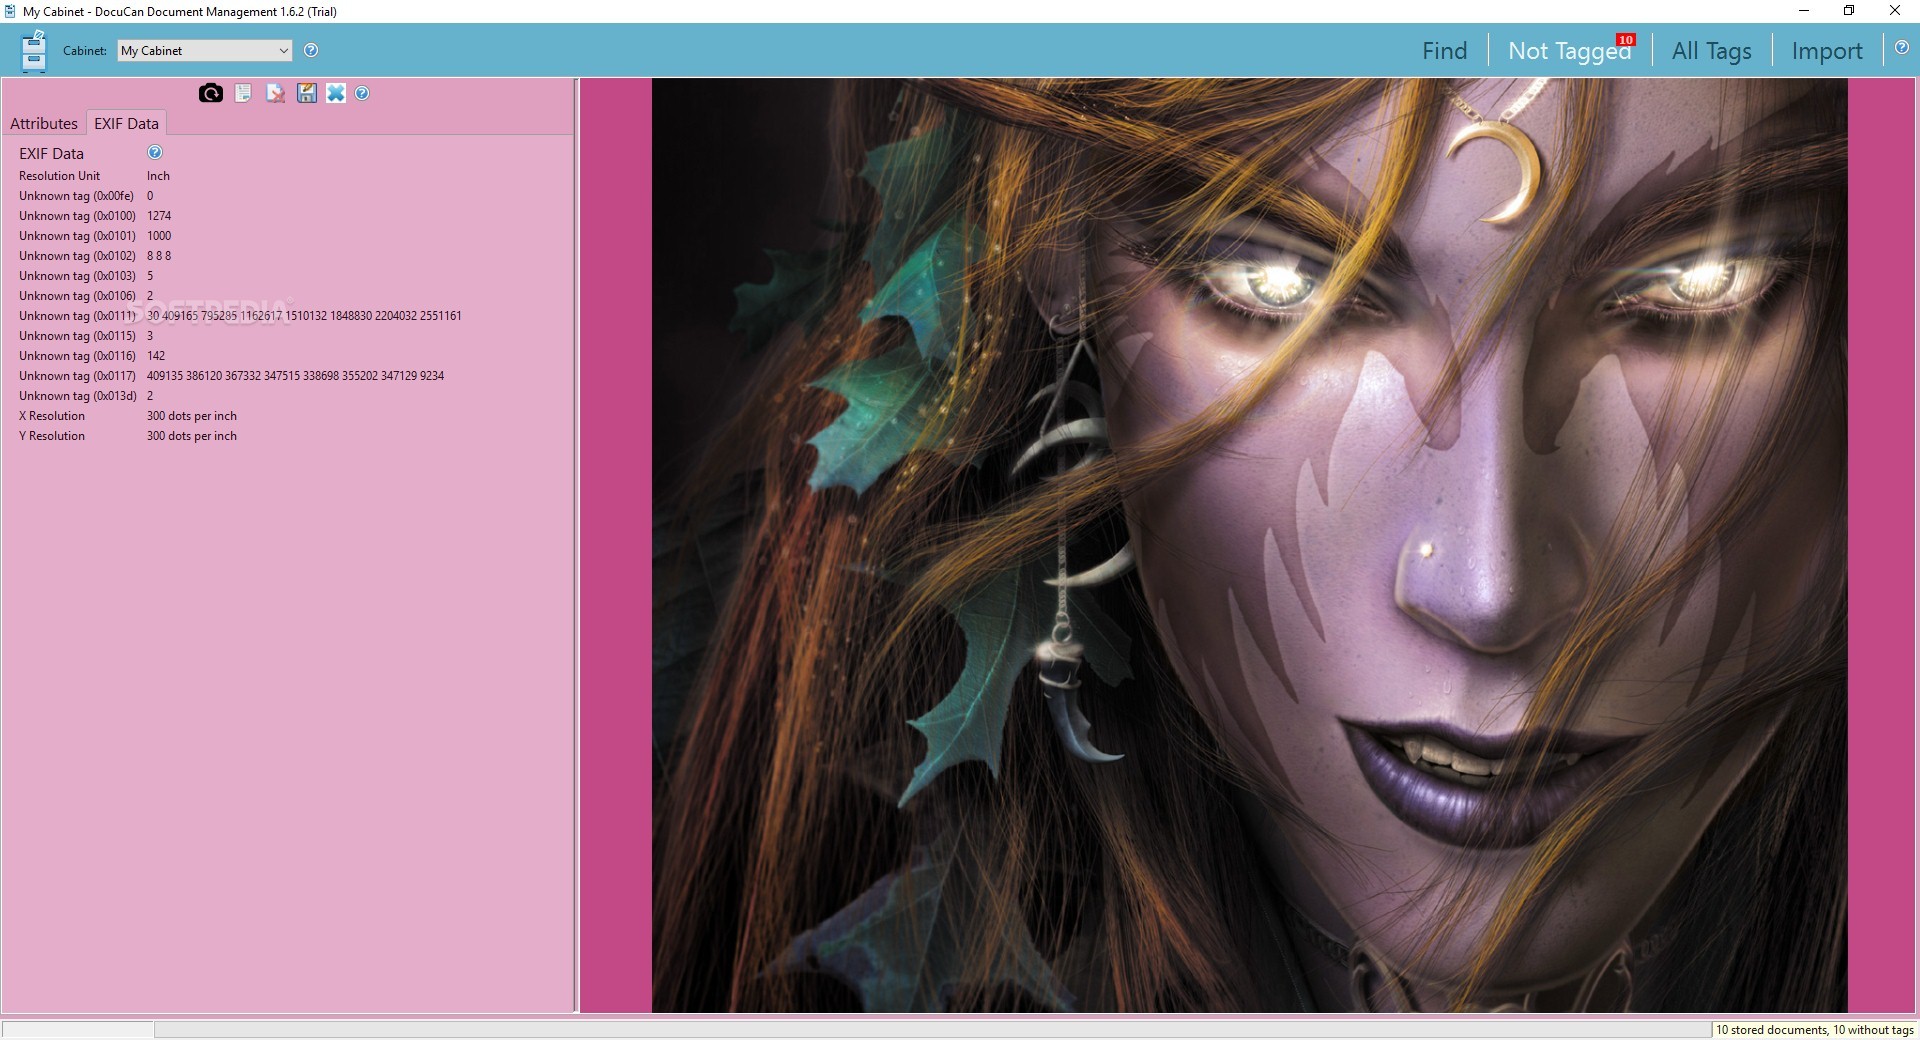Open help next to the Cabinet selector
1920x1040 pixels.
click(311, 50)
